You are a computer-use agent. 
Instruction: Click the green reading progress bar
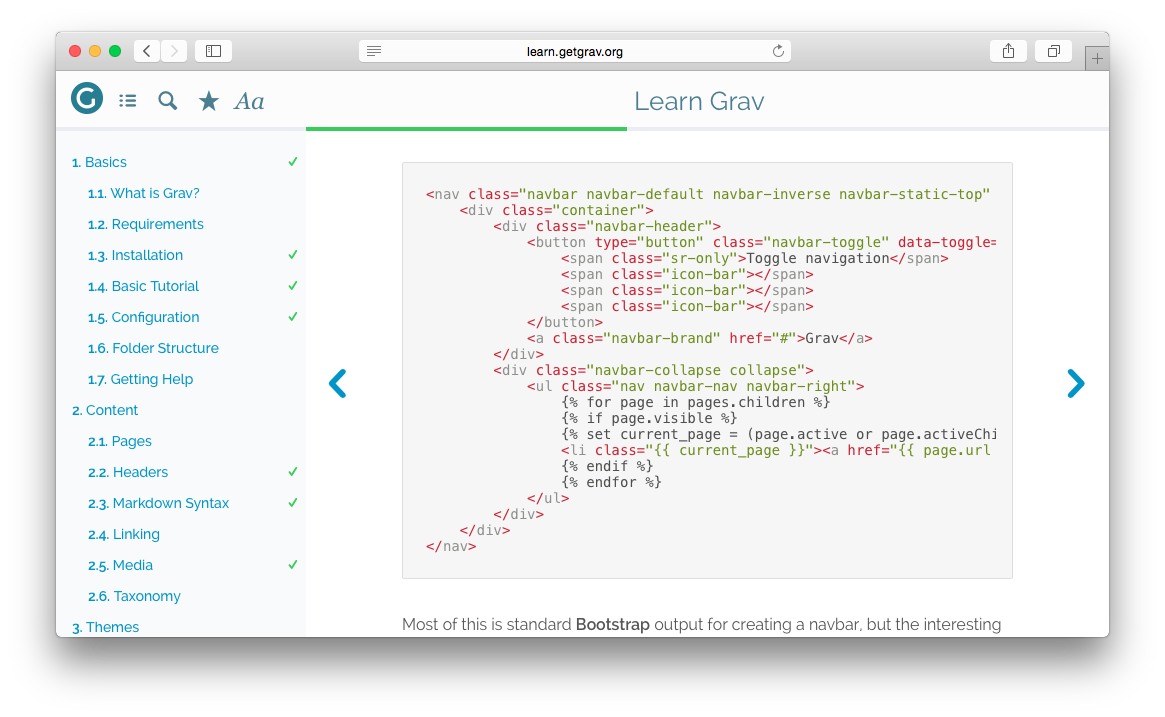466,129
